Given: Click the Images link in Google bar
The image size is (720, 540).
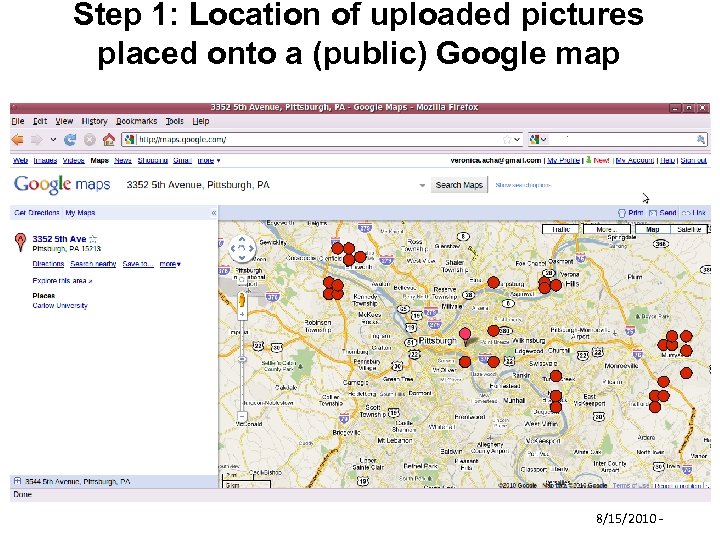Looking at the screenshot, I should point(45,160).
